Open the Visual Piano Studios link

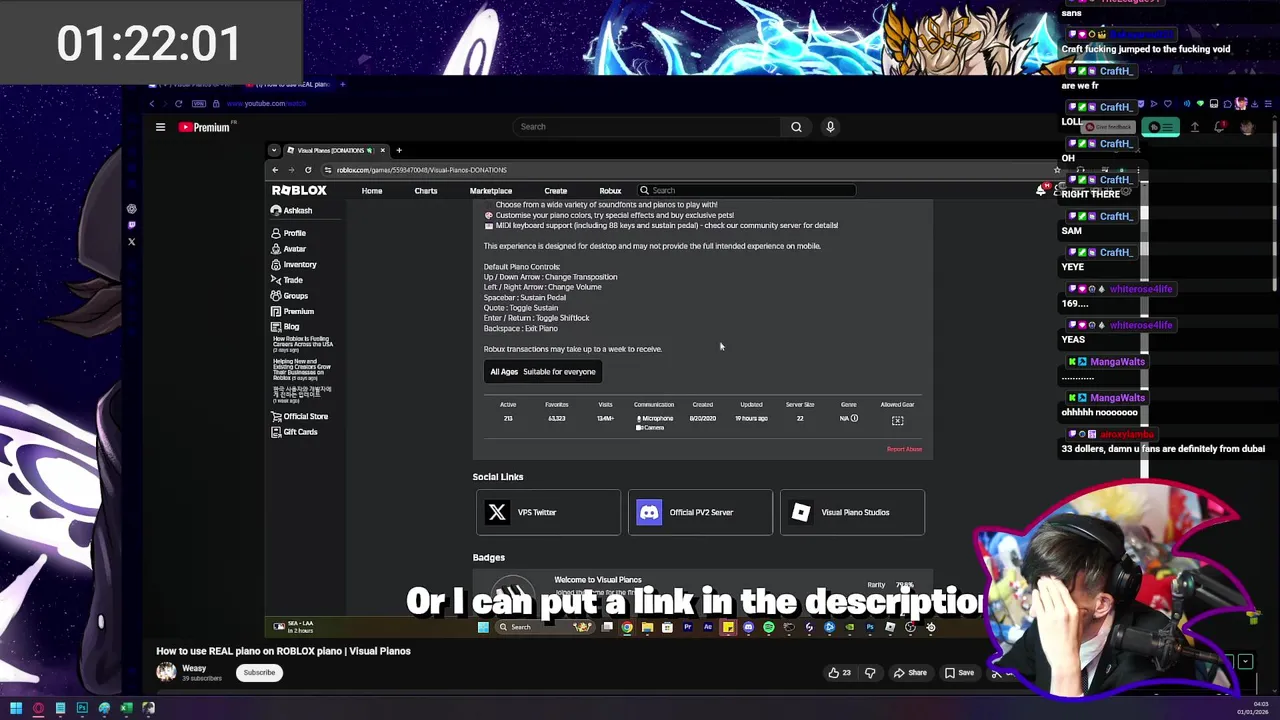(852, 512)
